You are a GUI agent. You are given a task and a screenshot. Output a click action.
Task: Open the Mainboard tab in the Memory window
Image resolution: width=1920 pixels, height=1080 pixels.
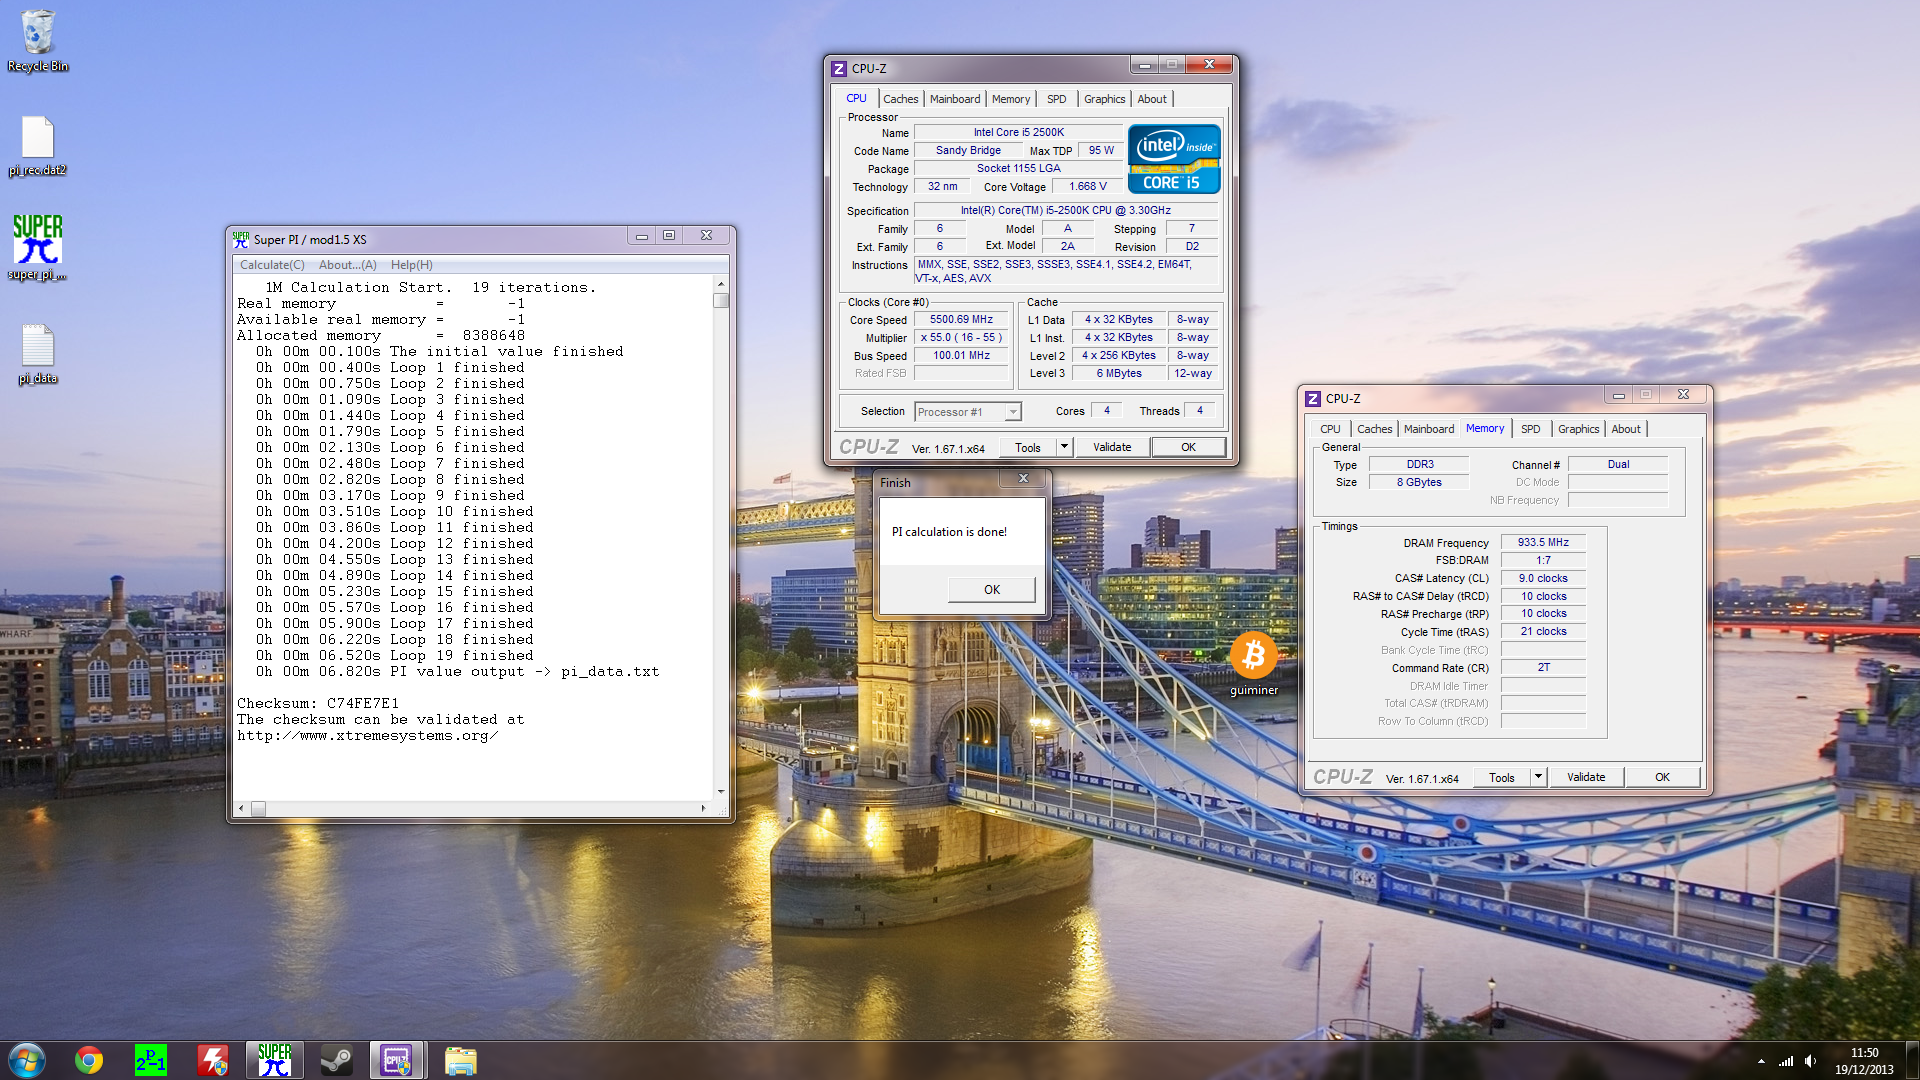(x=1429, y=429)
